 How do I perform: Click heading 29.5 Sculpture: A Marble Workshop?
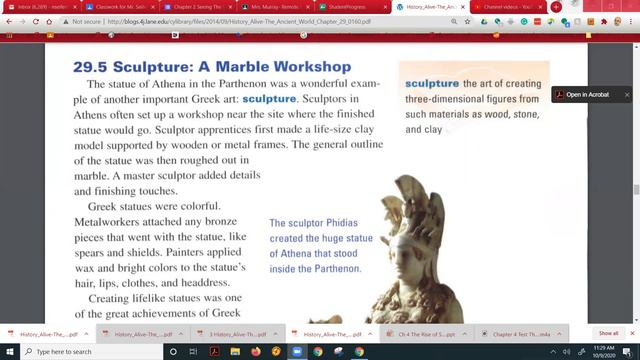pos(212,67)
